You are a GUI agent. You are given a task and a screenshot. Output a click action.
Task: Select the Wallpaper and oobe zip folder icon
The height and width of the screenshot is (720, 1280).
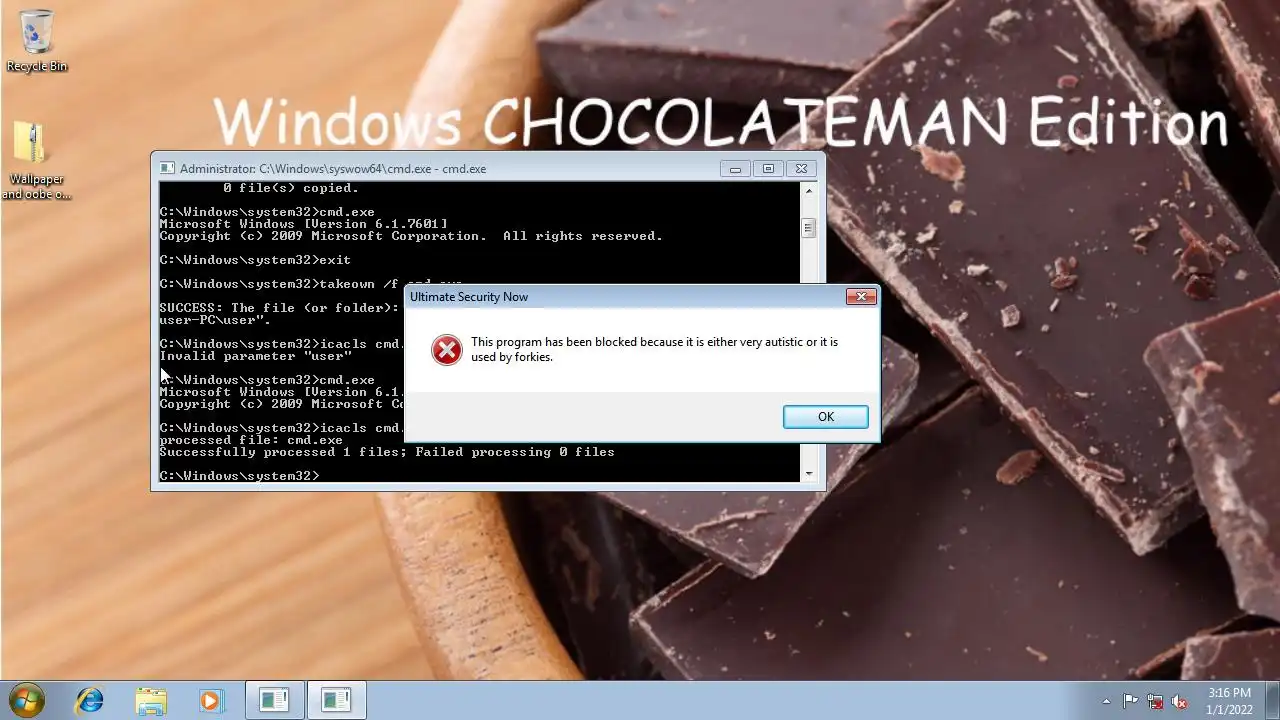pos(36,160)
